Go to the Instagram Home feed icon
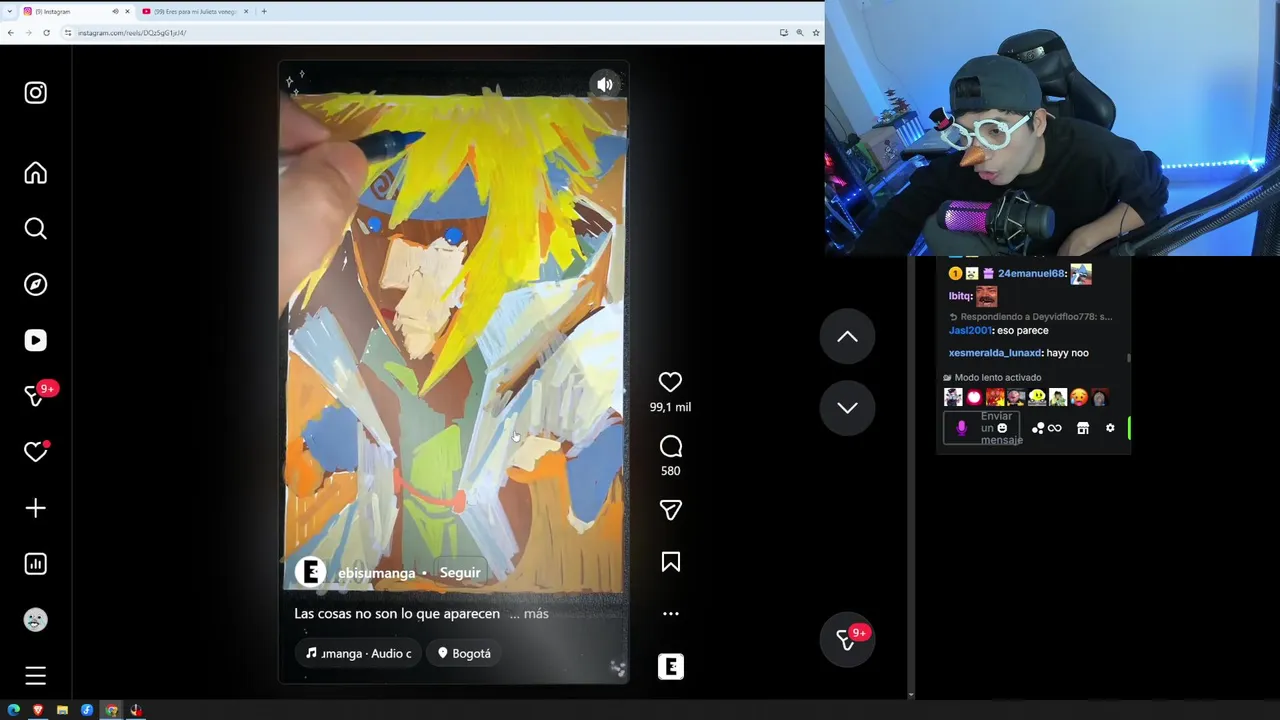 click(35, 173)
